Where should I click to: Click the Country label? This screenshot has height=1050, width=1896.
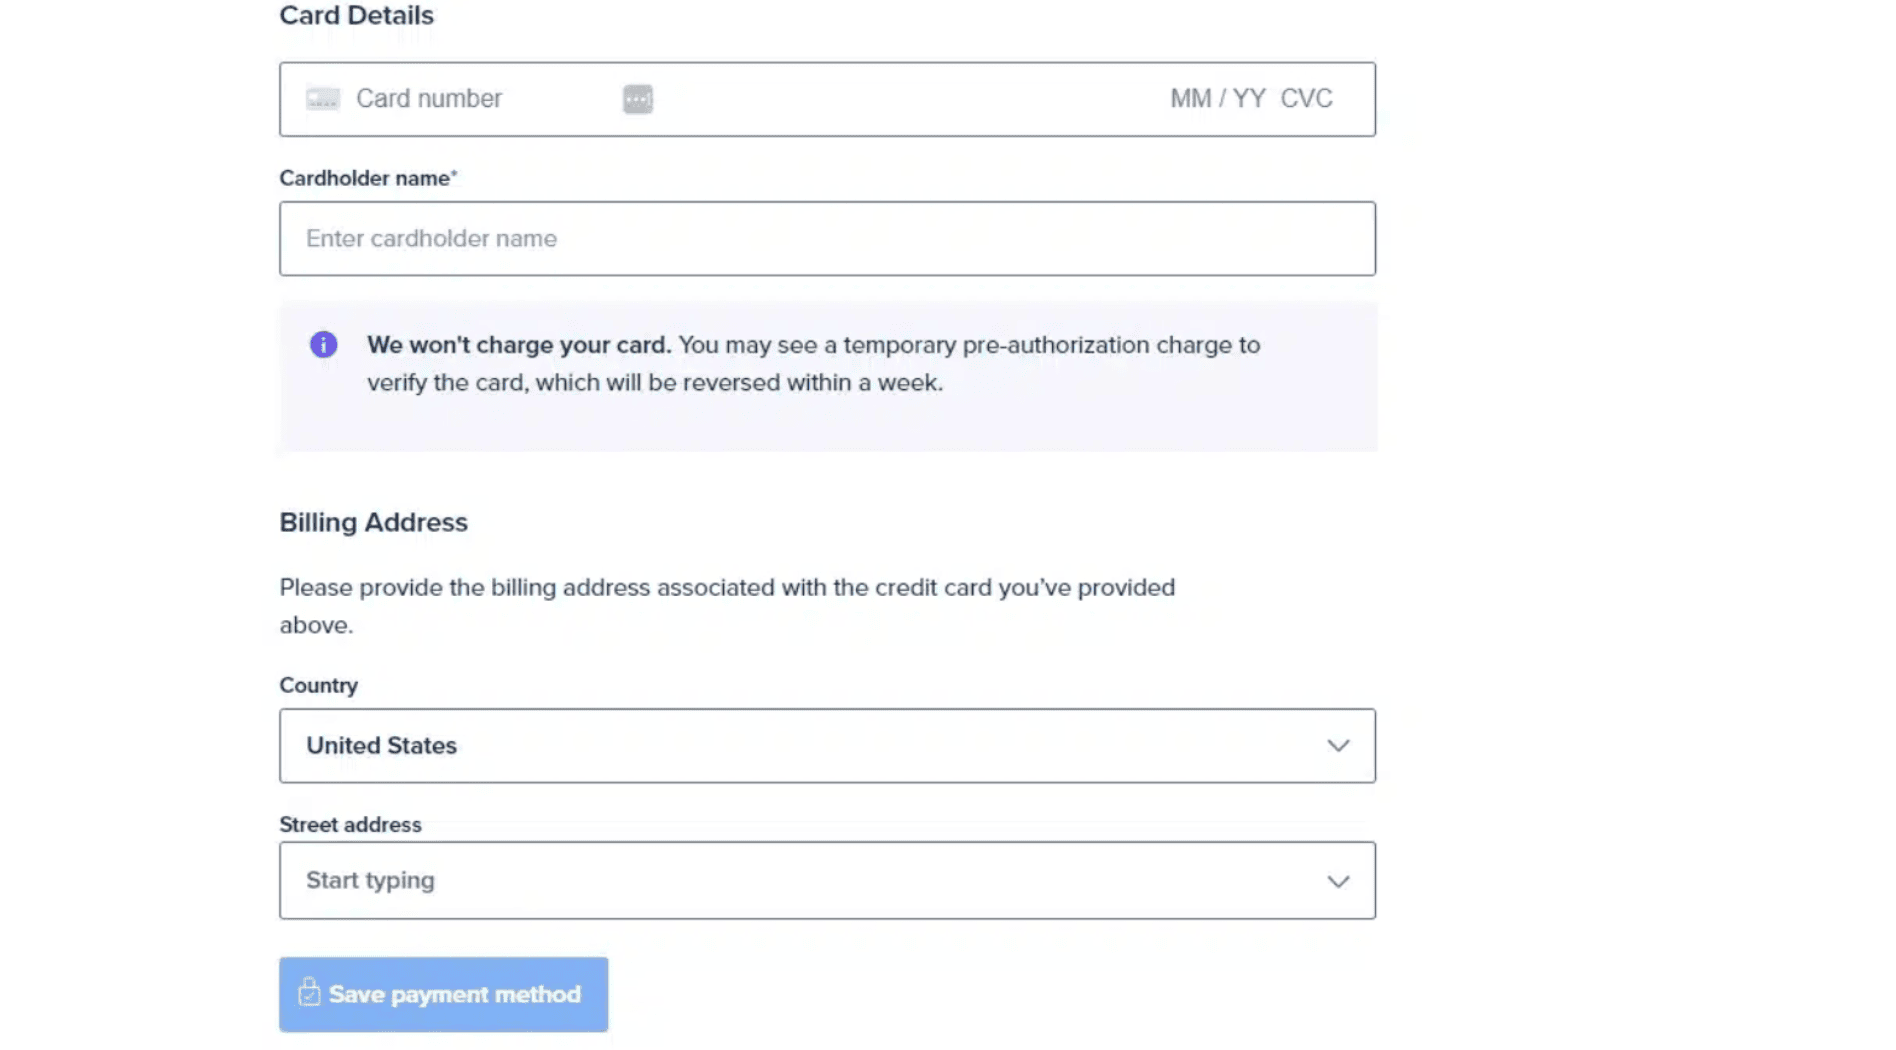[x=318, y=686]
